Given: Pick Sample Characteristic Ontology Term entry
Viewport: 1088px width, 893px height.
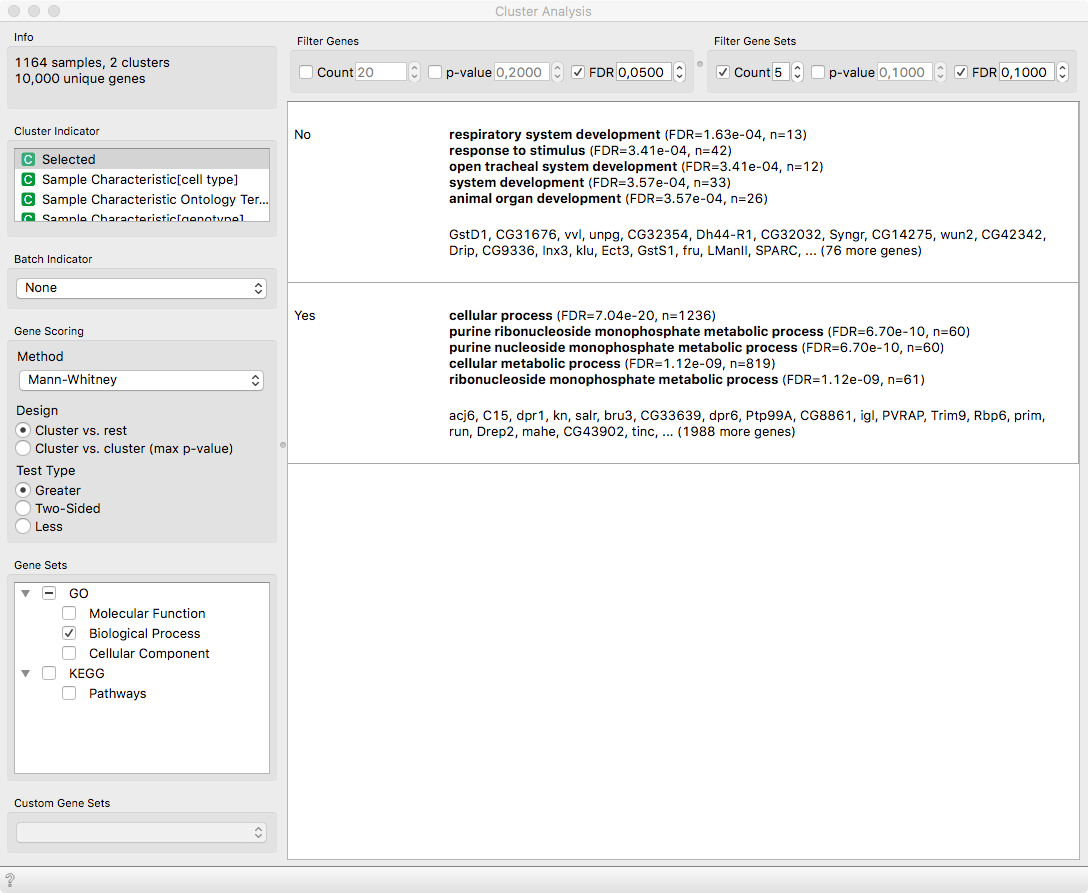Looking at the screenshot, I should pyautogui.click(x=142, y=199).
